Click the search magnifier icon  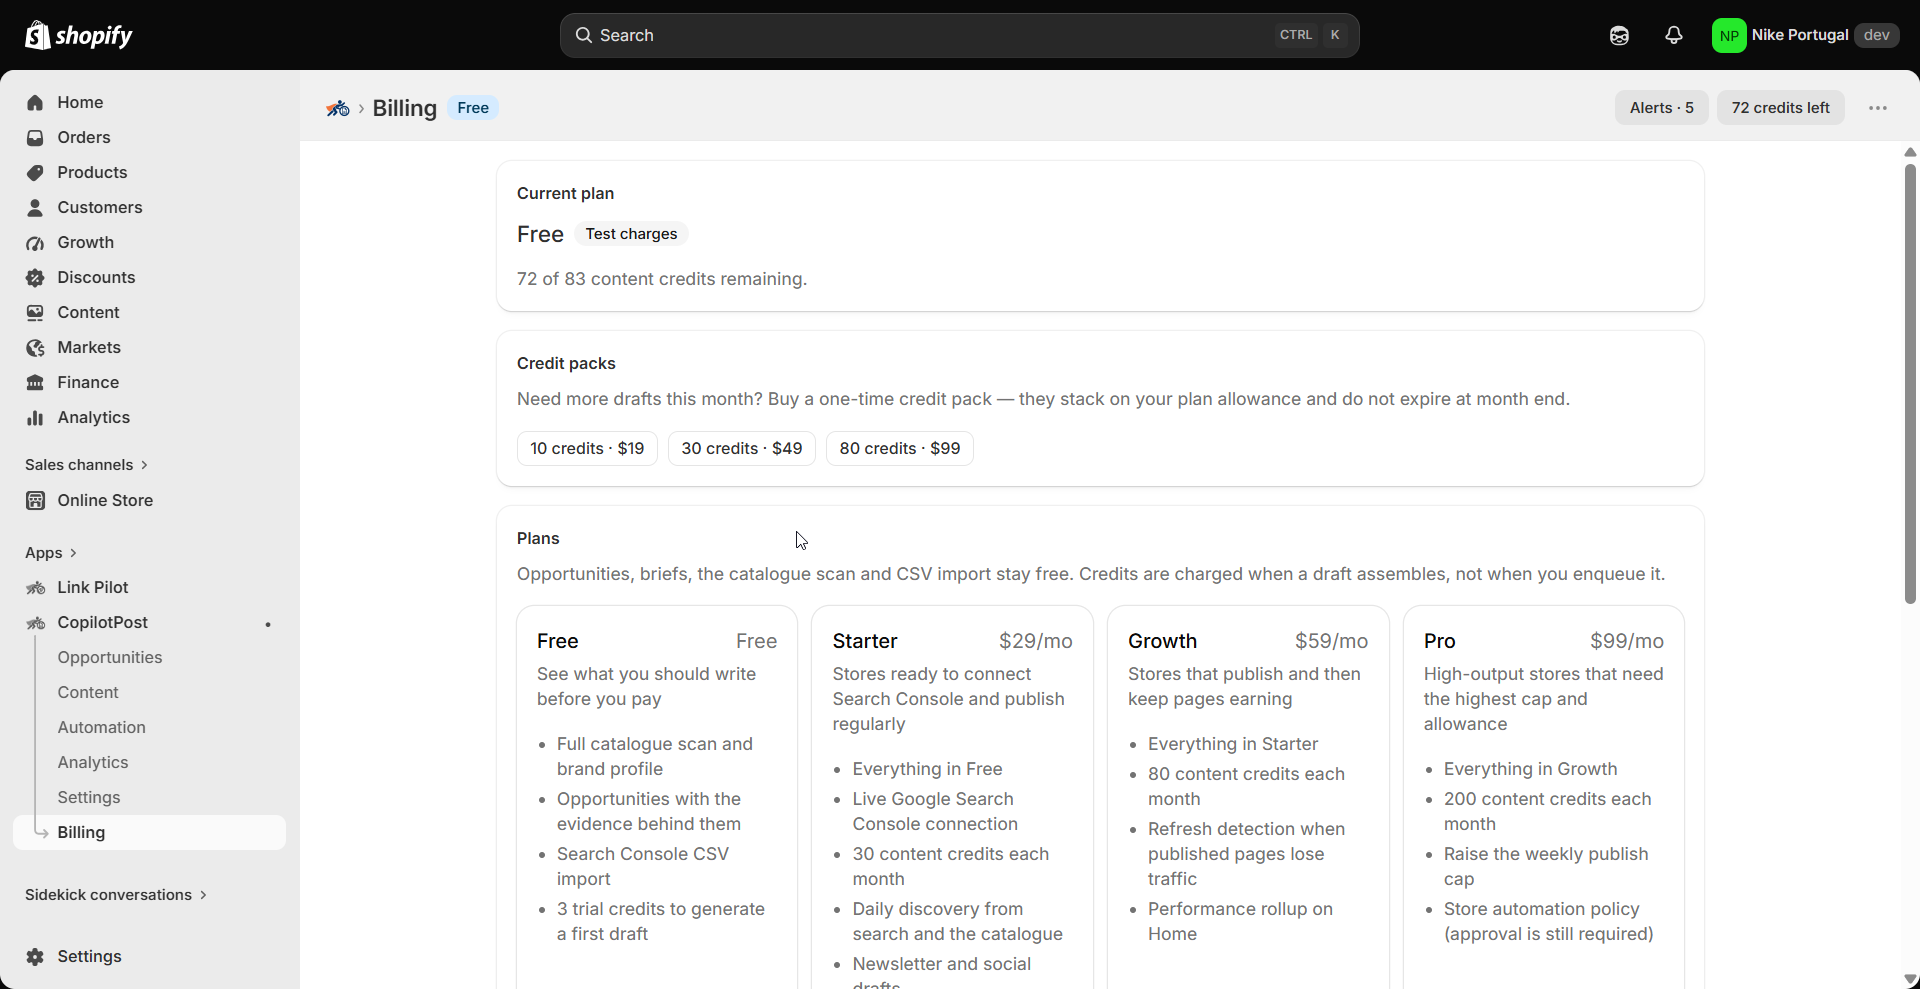584,35
